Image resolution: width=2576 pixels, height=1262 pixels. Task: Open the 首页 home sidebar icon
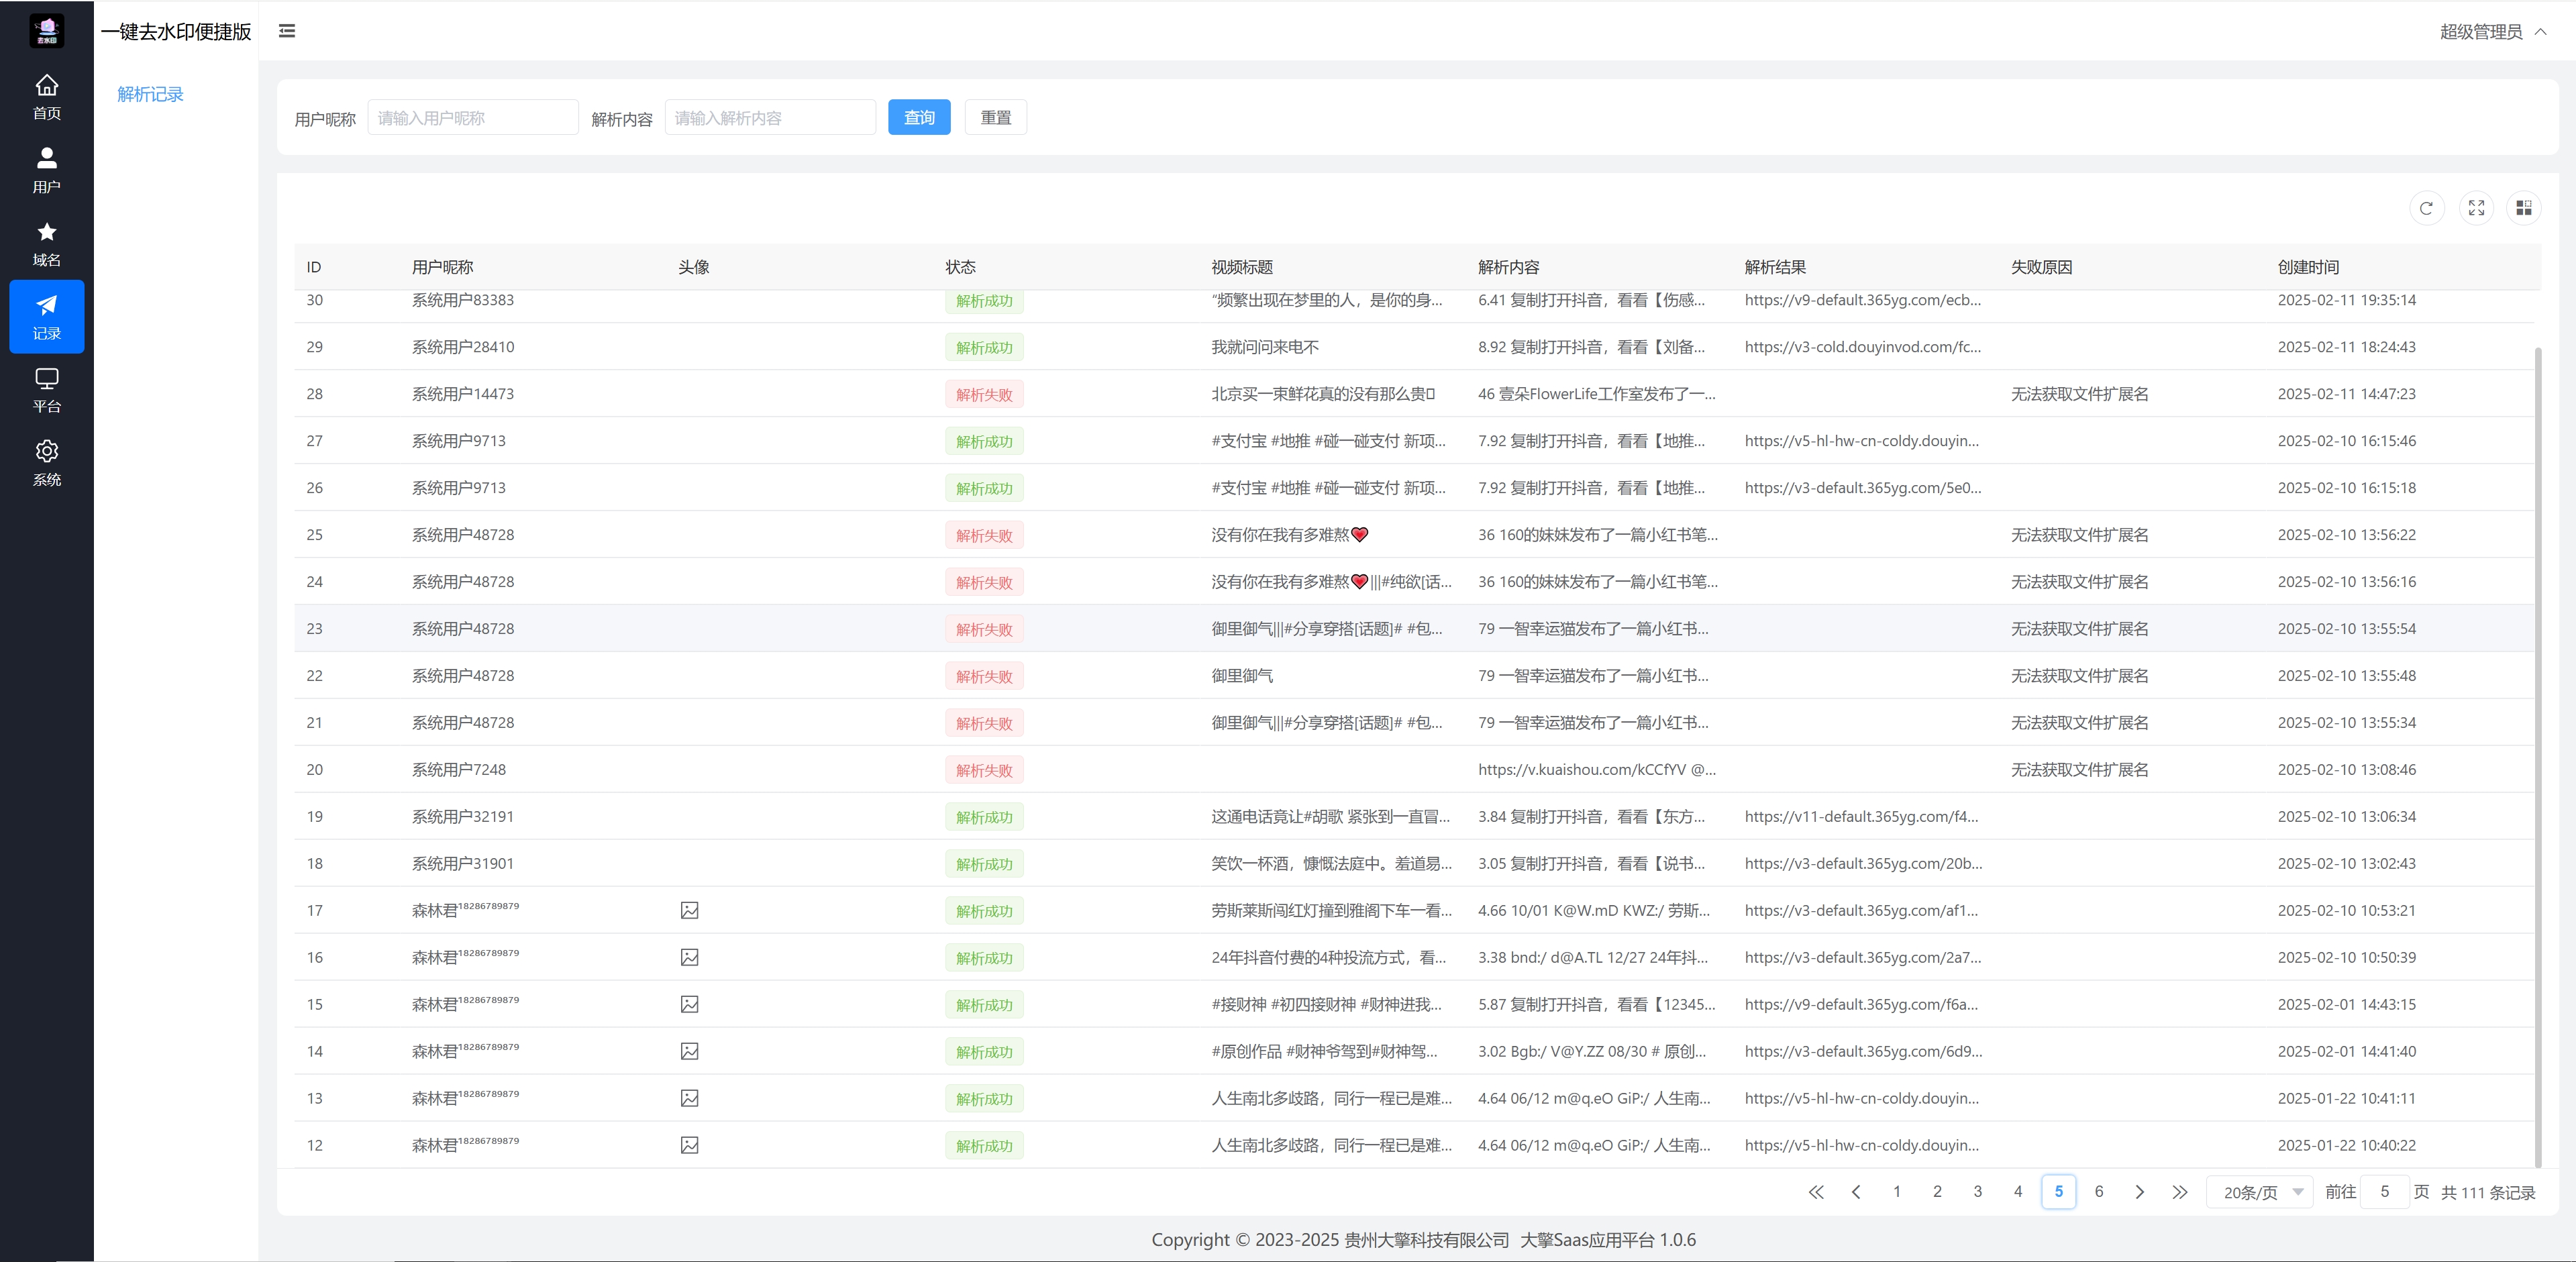pos(46,98)
